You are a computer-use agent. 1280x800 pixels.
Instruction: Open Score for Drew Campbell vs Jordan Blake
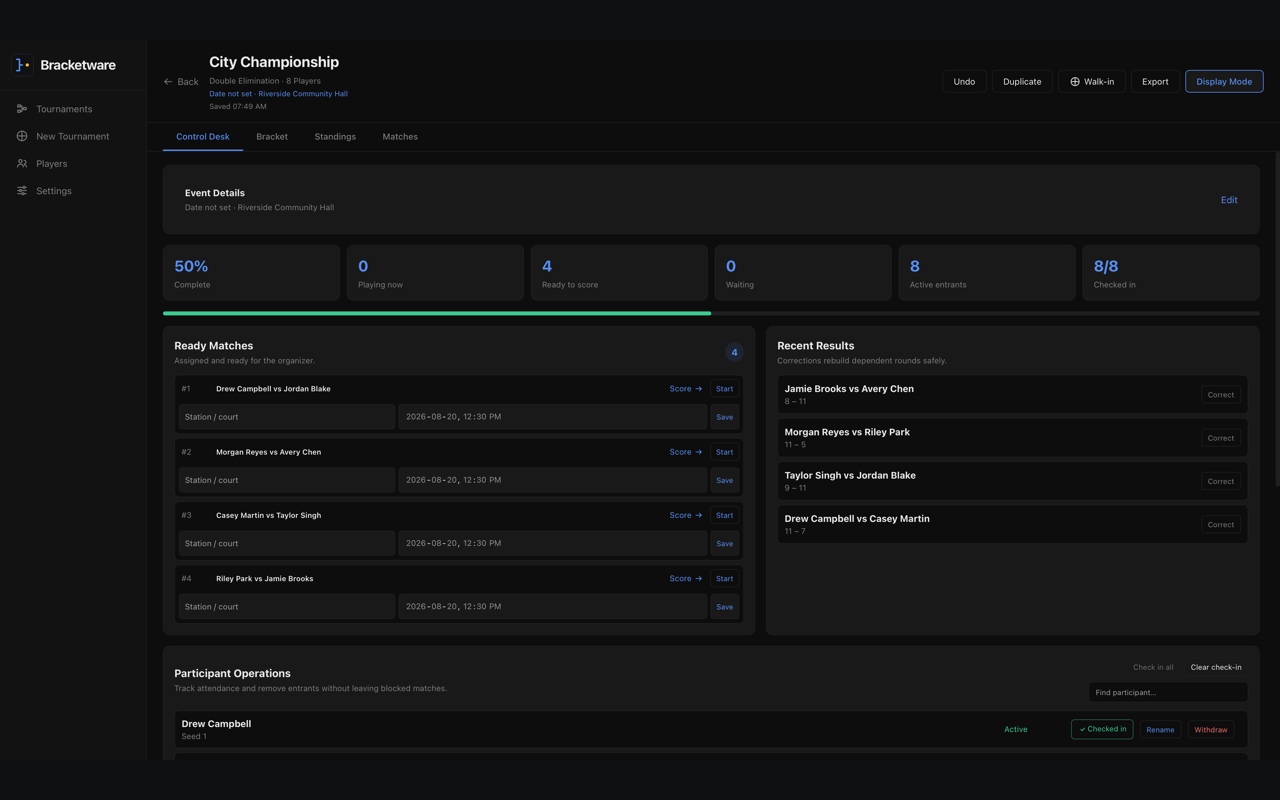pyautogui.click(x=686, y=389)
